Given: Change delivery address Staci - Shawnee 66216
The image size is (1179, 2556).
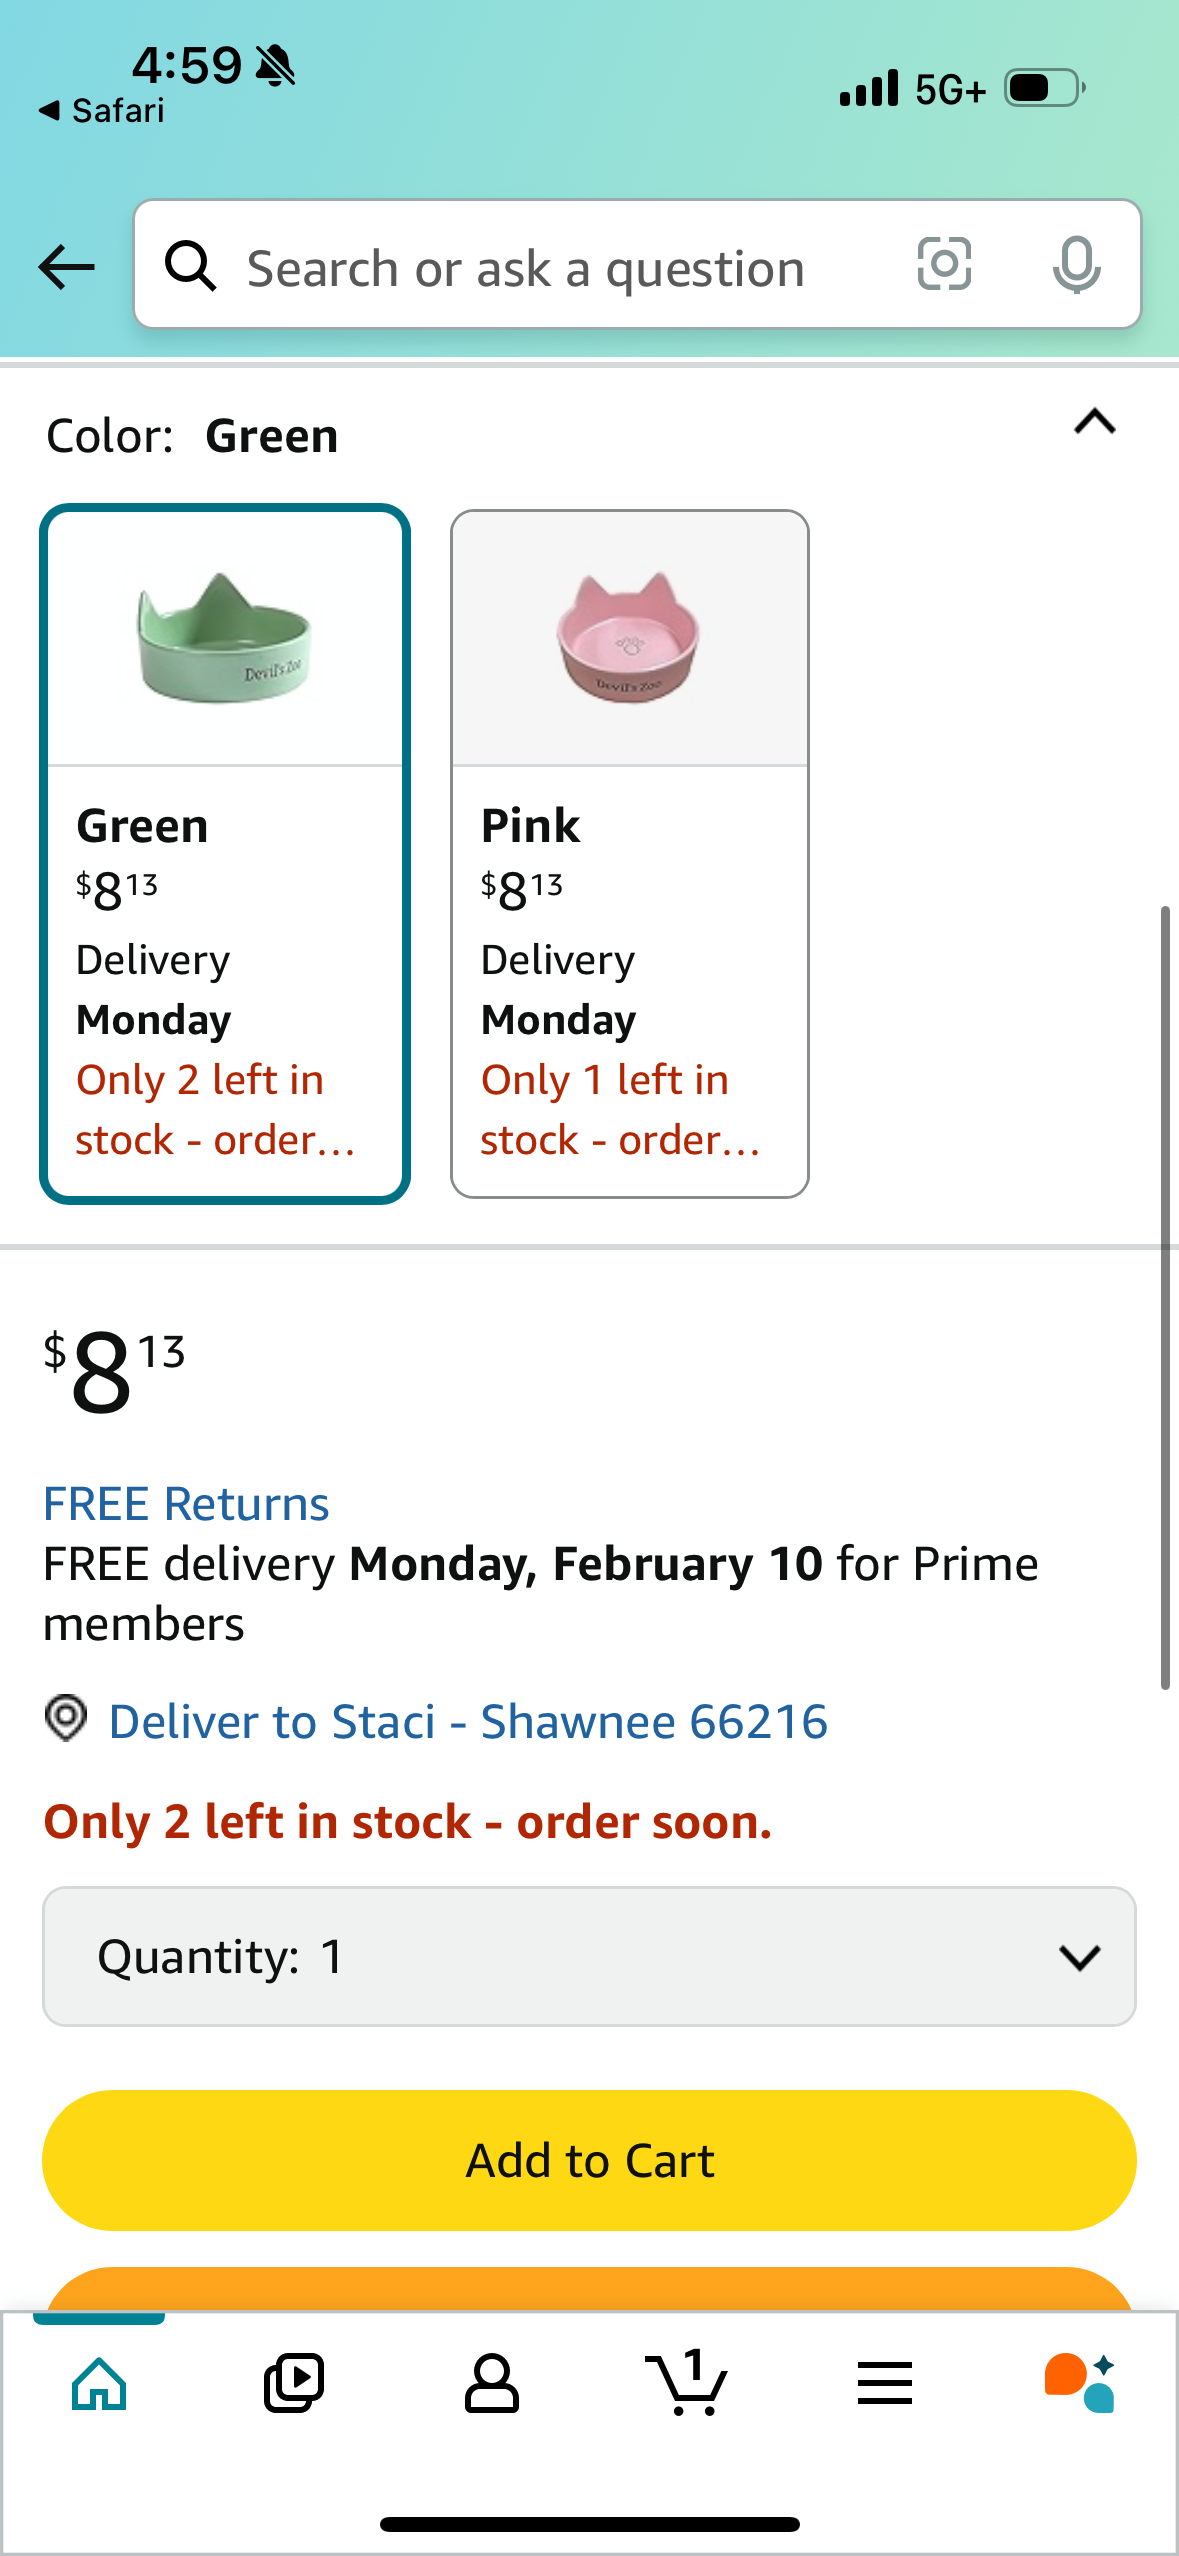Looking at the screenshot, I should [x=468, y=1722].
